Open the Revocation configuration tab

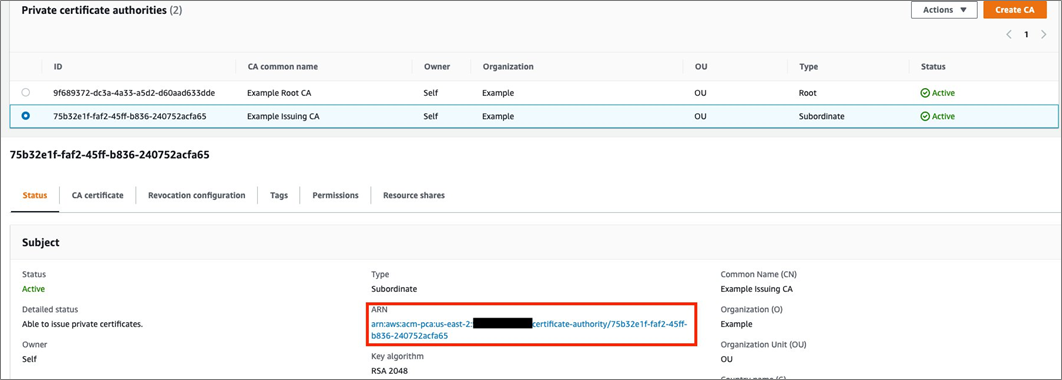[x=196, y=195]
